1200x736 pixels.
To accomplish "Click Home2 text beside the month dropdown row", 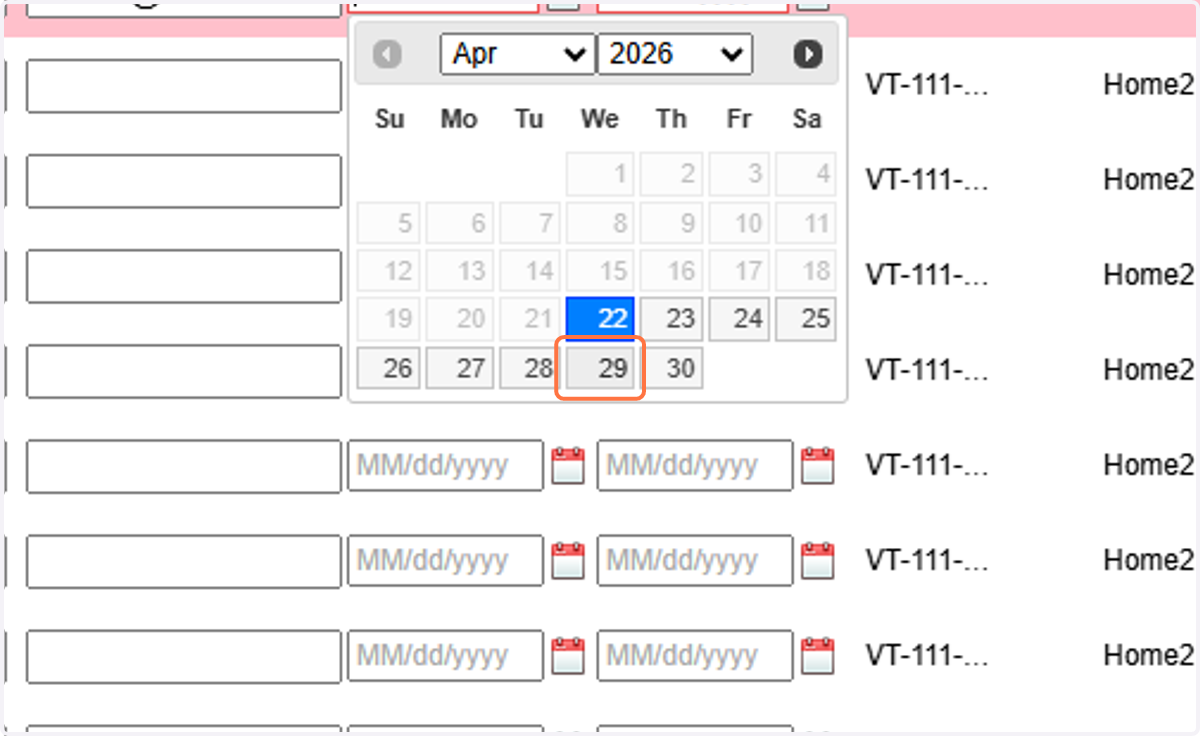I will point(1149,85).
